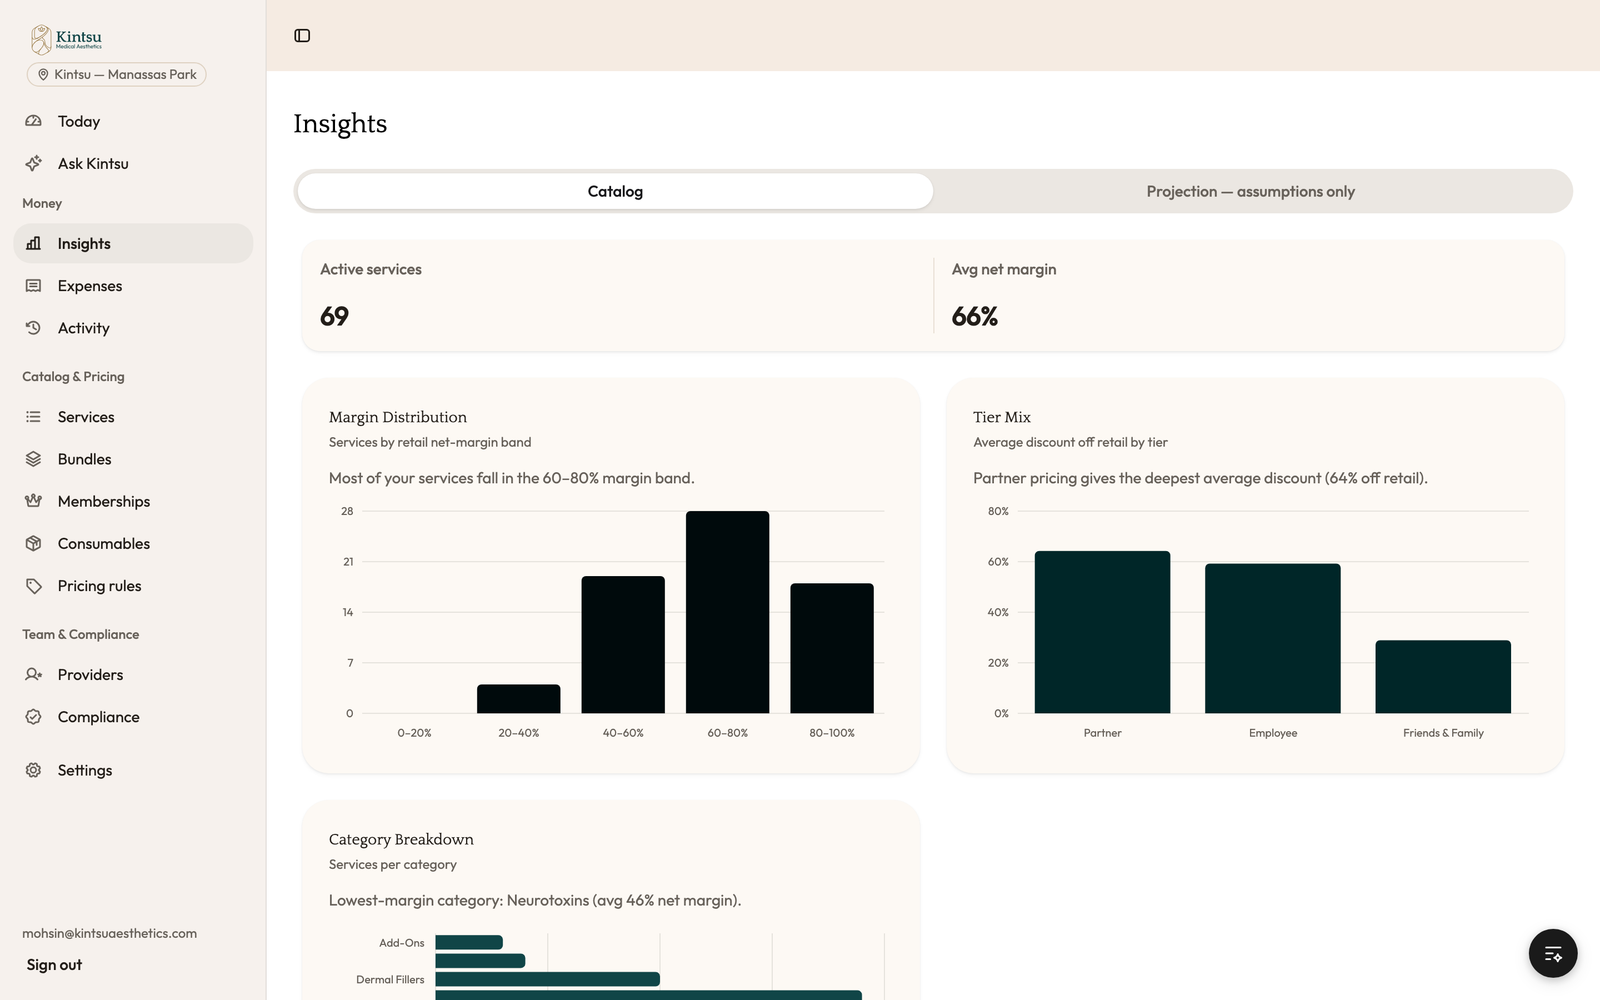
Task: Click the Bundles layers icon
Action: coord(33,459)
